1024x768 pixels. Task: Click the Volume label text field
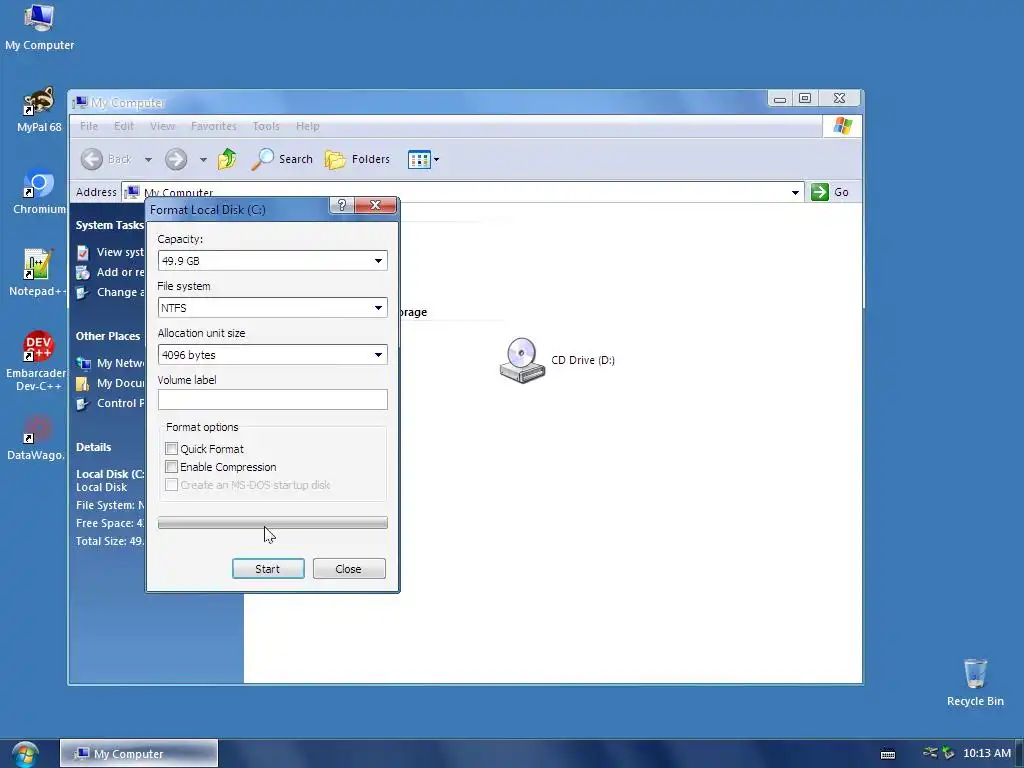pyautogui.click(x=272, y=400)
